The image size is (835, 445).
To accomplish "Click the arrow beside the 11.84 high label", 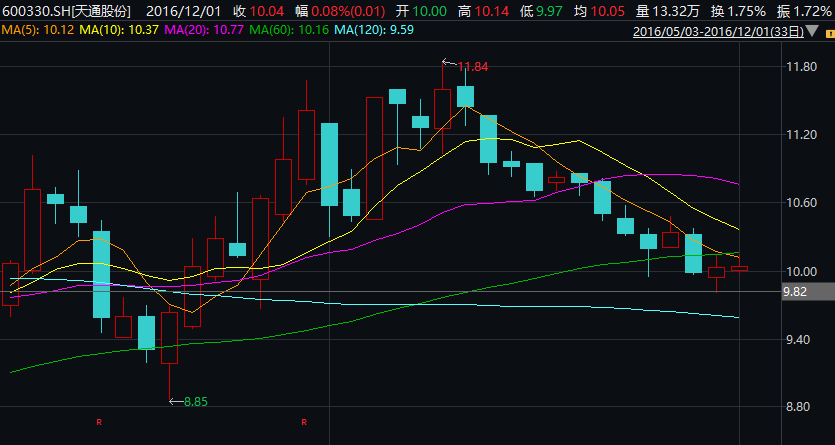I will [449, 65].
